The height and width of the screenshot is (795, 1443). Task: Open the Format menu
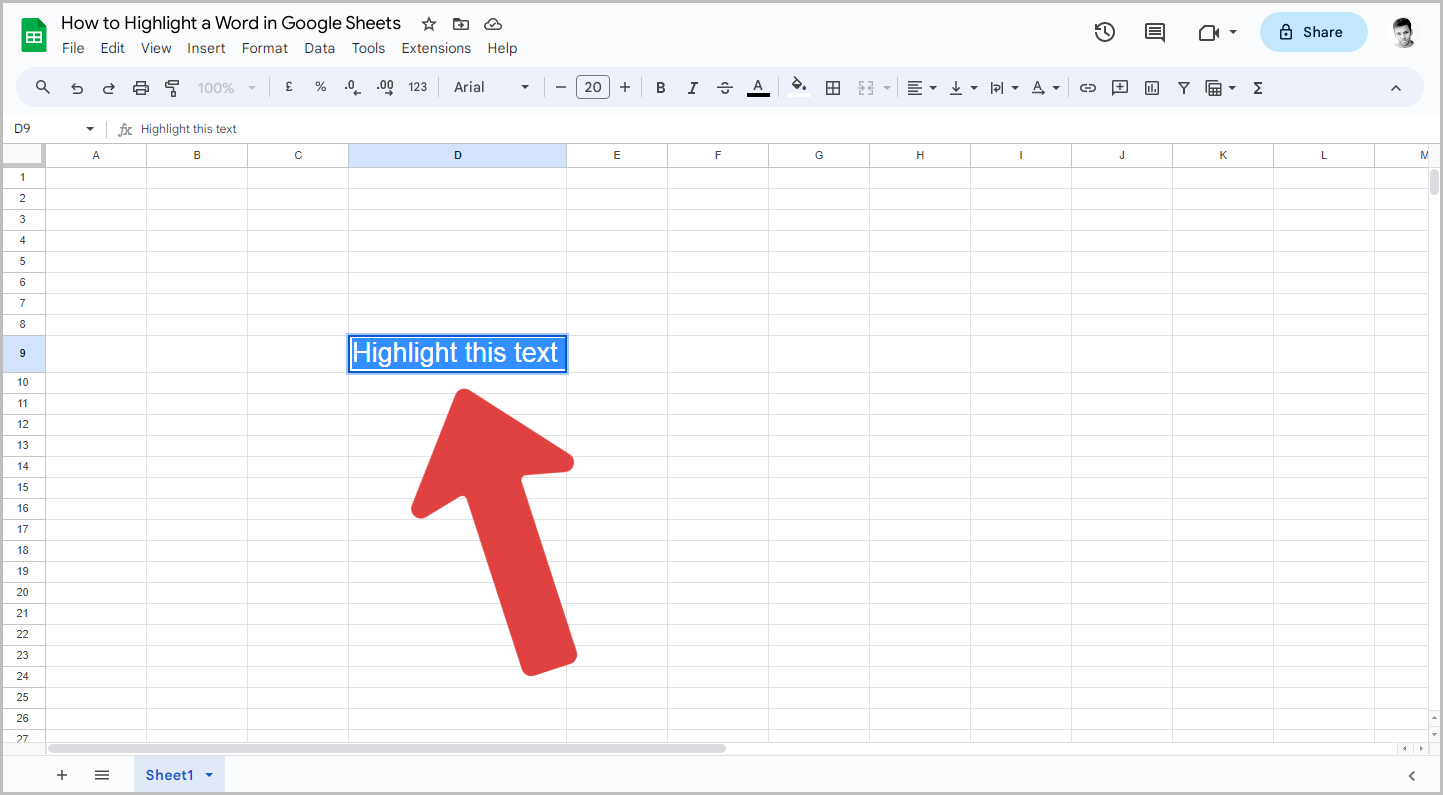(264, 47)
